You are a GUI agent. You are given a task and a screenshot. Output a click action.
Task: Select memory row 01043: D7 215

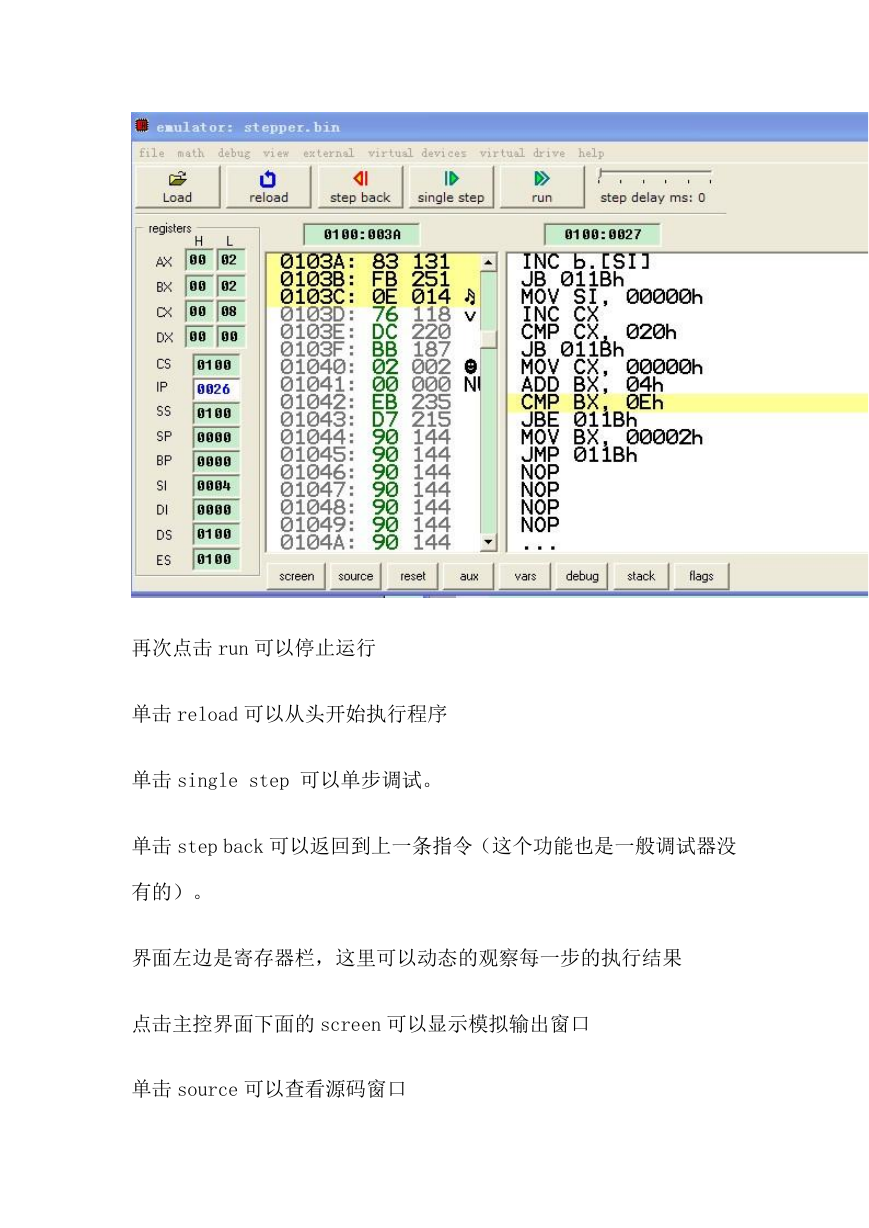372,419
